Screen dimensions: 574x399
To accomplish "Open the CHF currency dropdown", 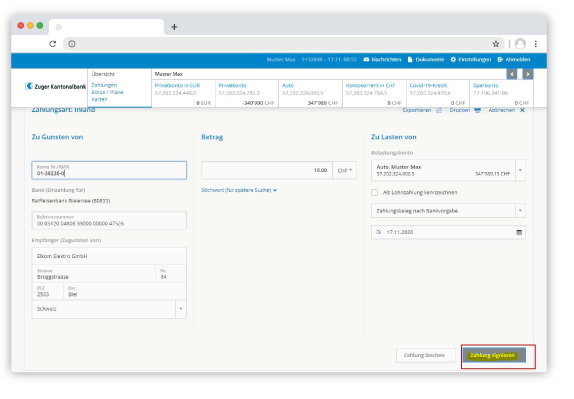I will point(344,170).
